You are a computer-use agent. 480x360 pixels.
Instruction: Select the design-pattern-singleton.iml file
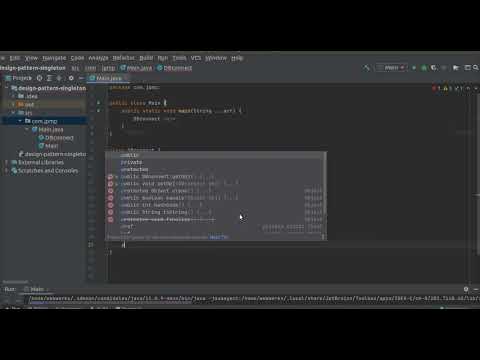click(53, 154)
